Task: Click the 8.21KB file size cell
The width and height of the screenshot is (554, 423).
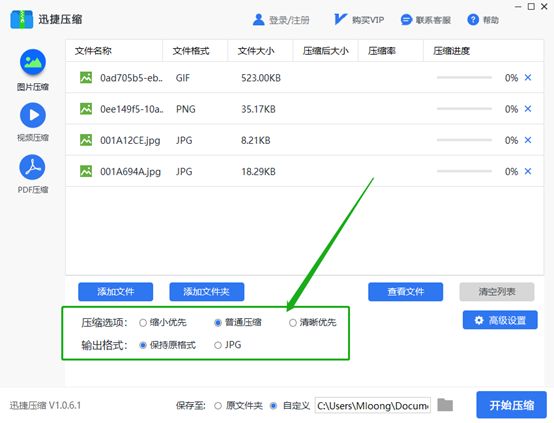Action: [x=255, y=140]
